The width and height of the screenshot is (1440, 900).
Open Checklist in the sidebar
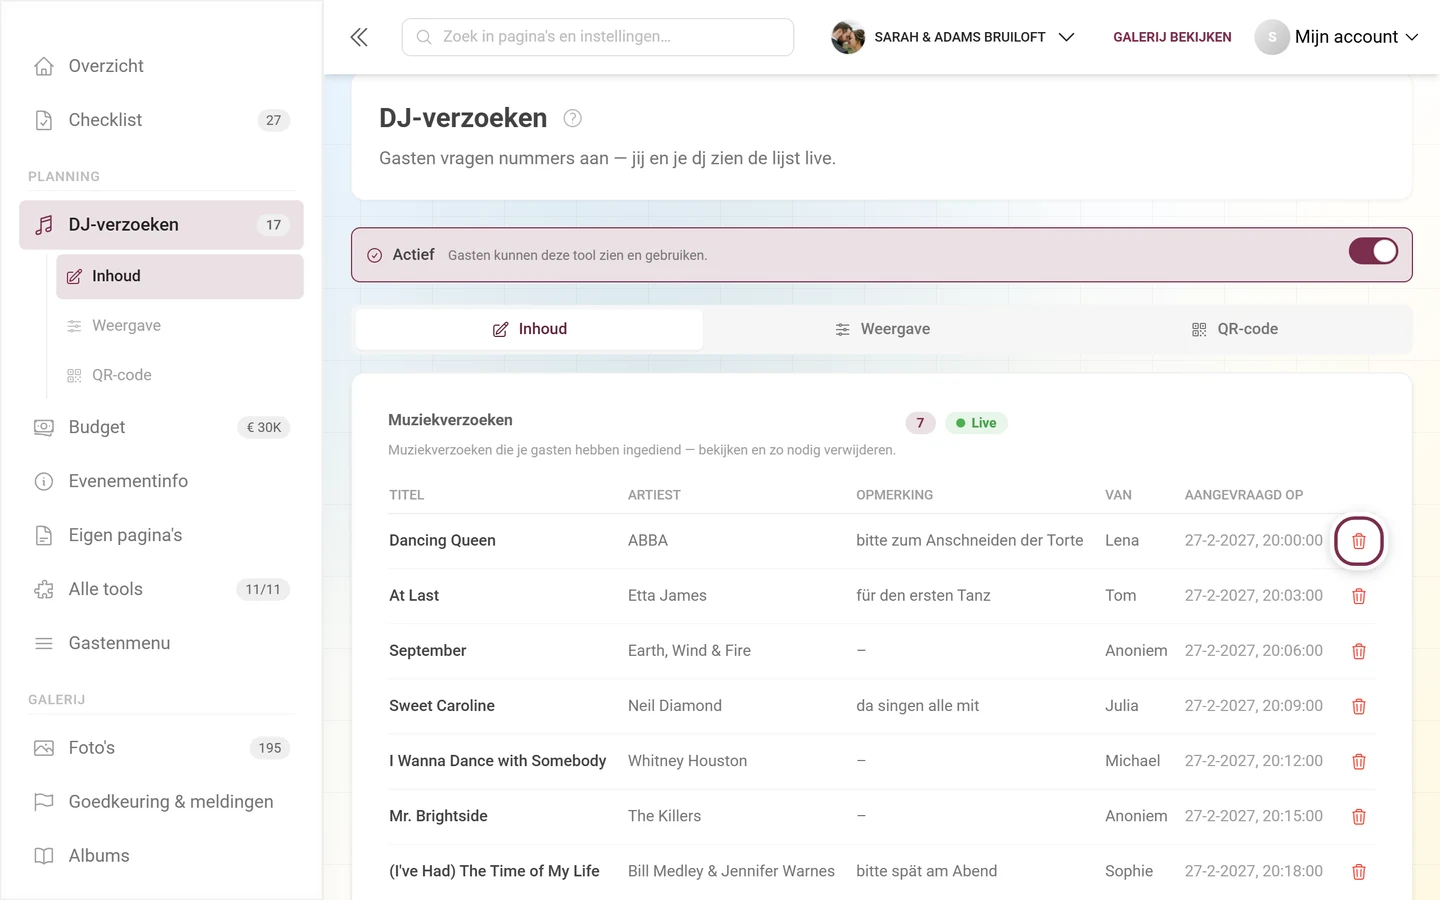click(x=161, y=120)
